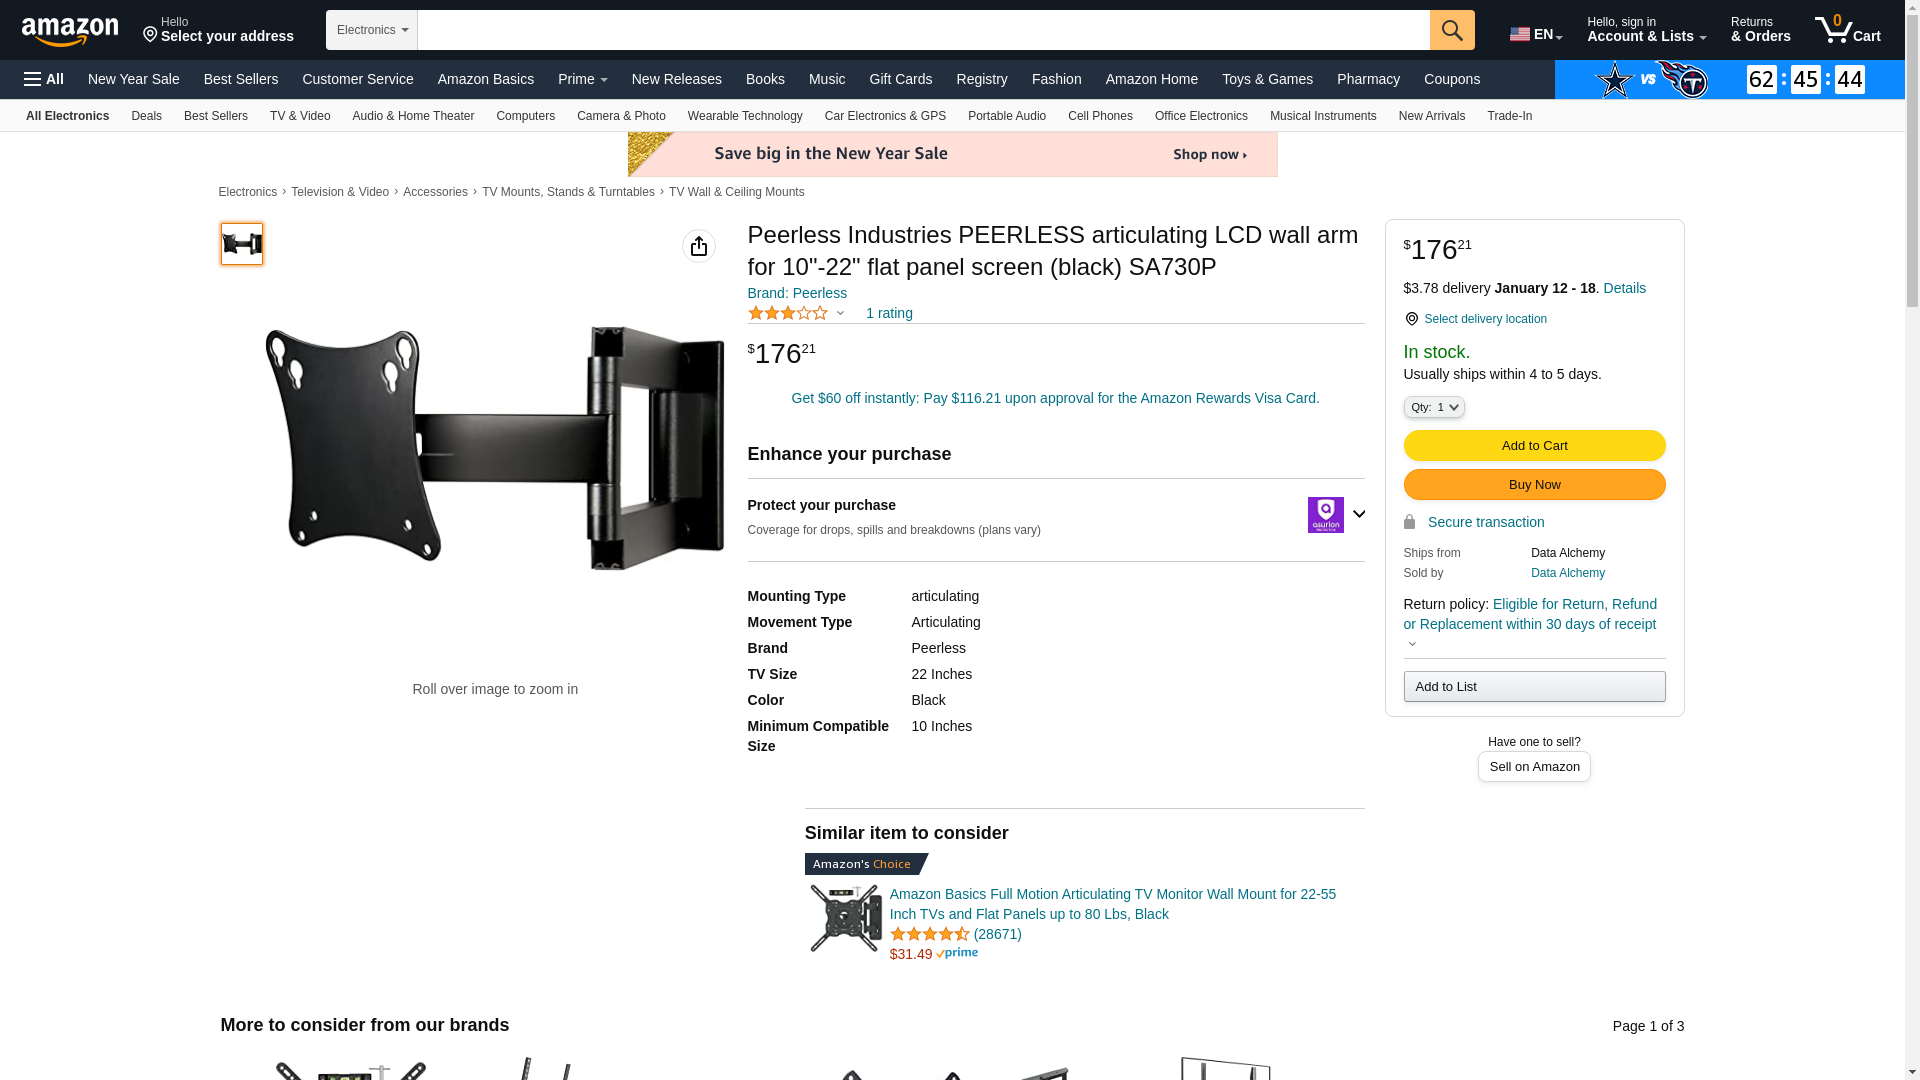Open the Data Alchemy seller link

(x=1567, y=573)
